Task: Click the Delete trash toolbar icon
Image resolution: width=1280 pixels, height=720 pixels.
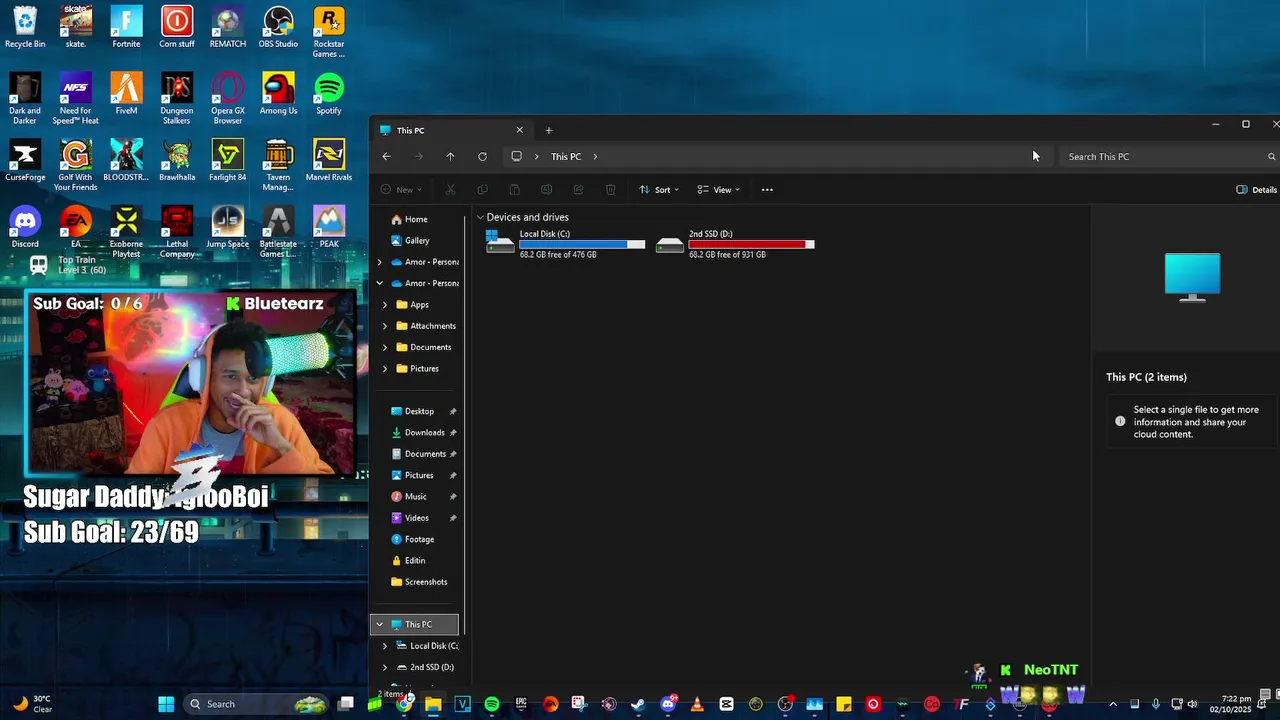Action: point(610,189)
